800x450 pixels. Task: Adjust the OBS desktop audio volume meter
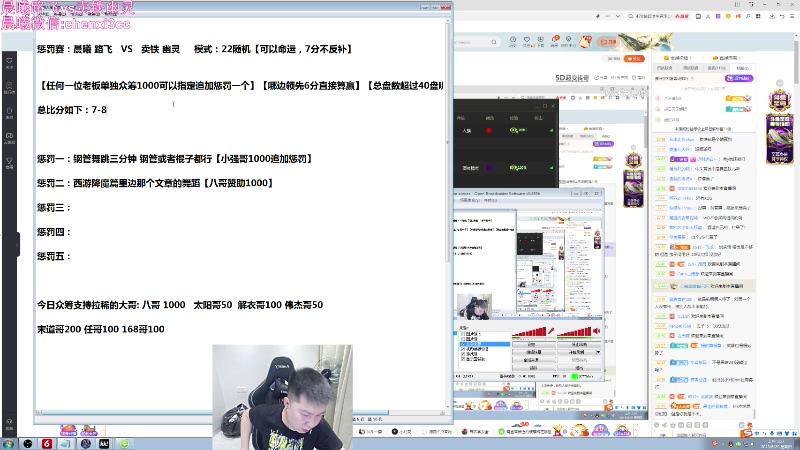click(574, 332)
